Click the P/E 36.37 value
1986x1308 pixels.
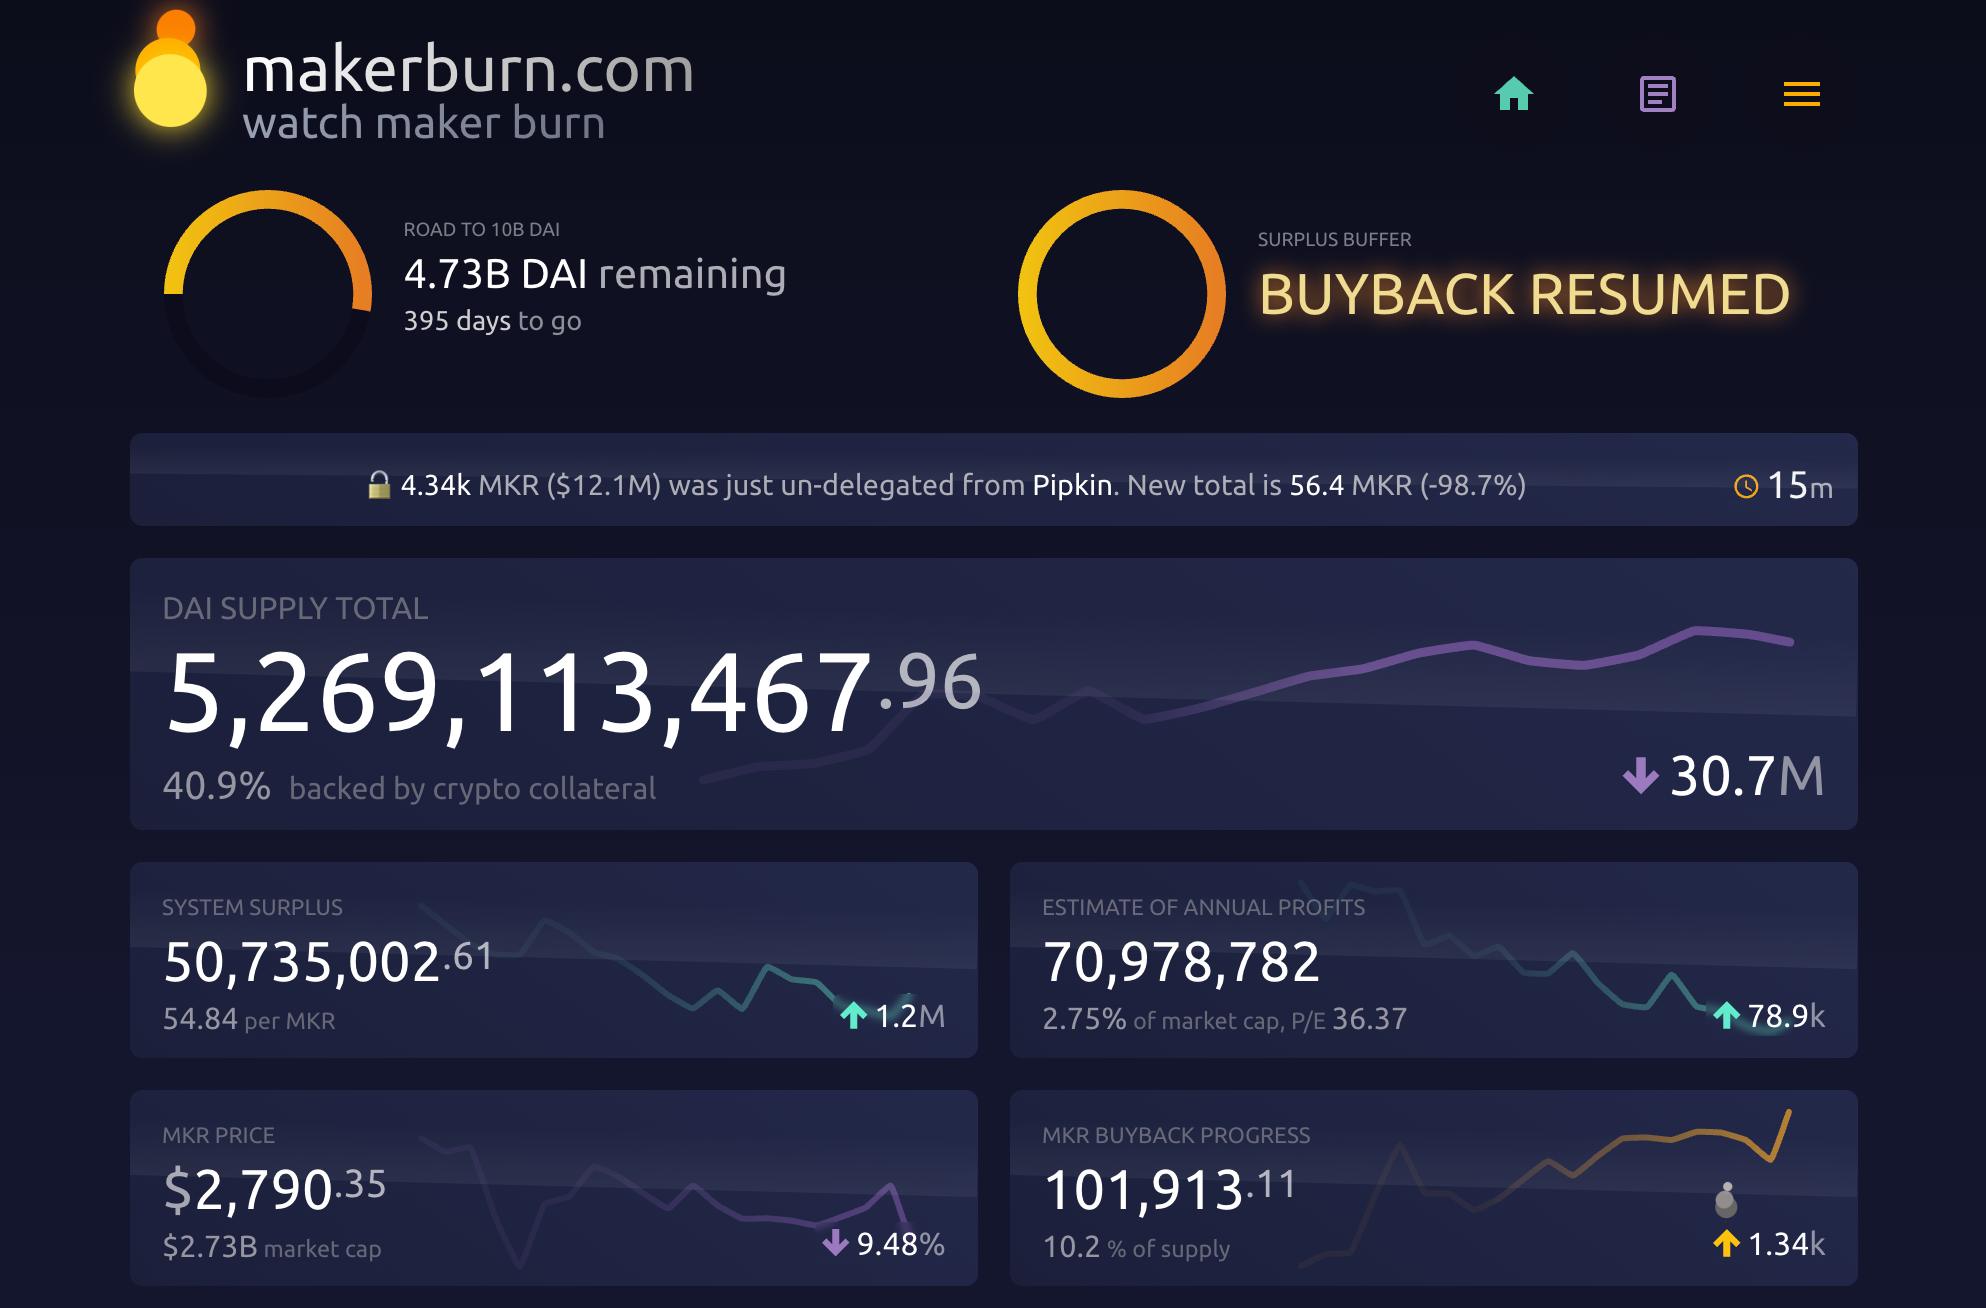[x=1349, y=1019]
